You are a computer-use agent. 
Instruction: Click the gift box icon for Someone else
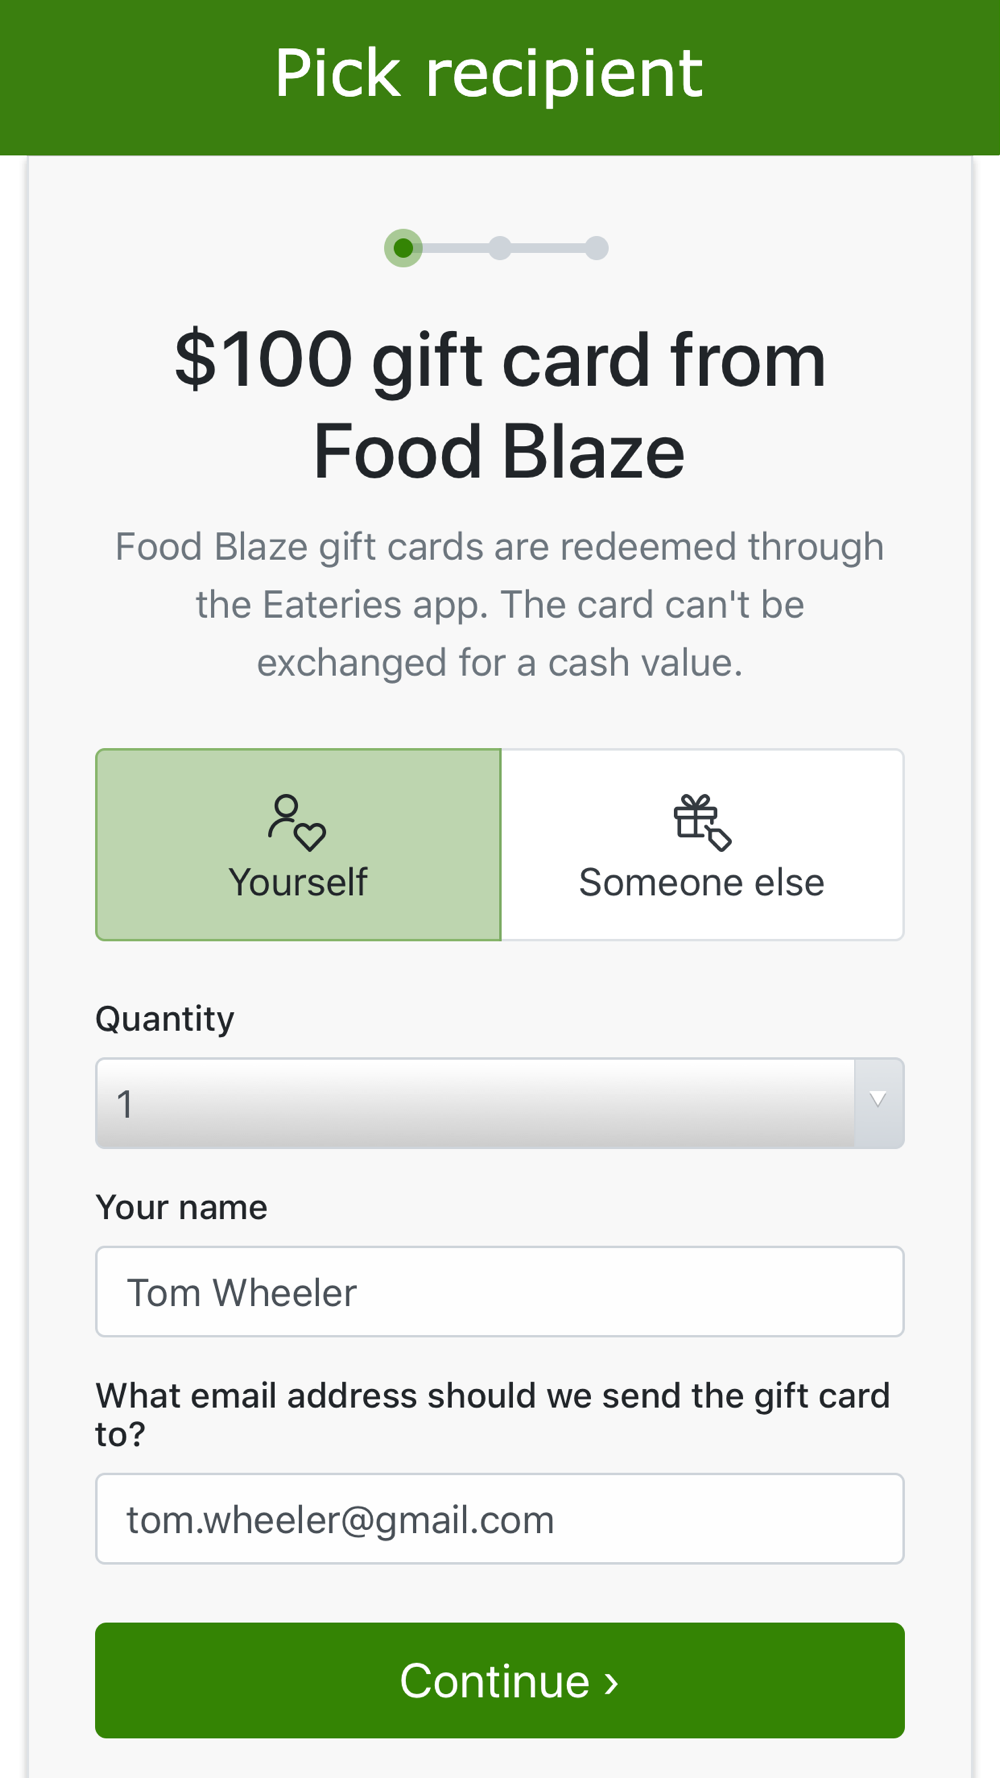702,822
